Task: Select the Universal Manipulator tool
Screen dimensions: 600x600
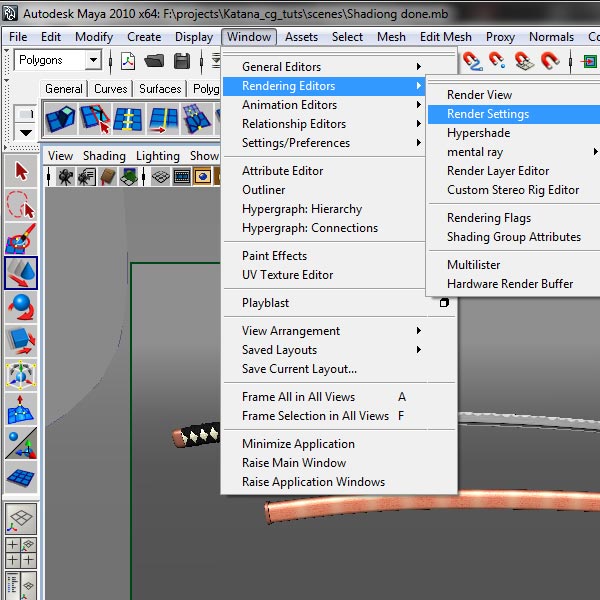Action: coord(21,375)
